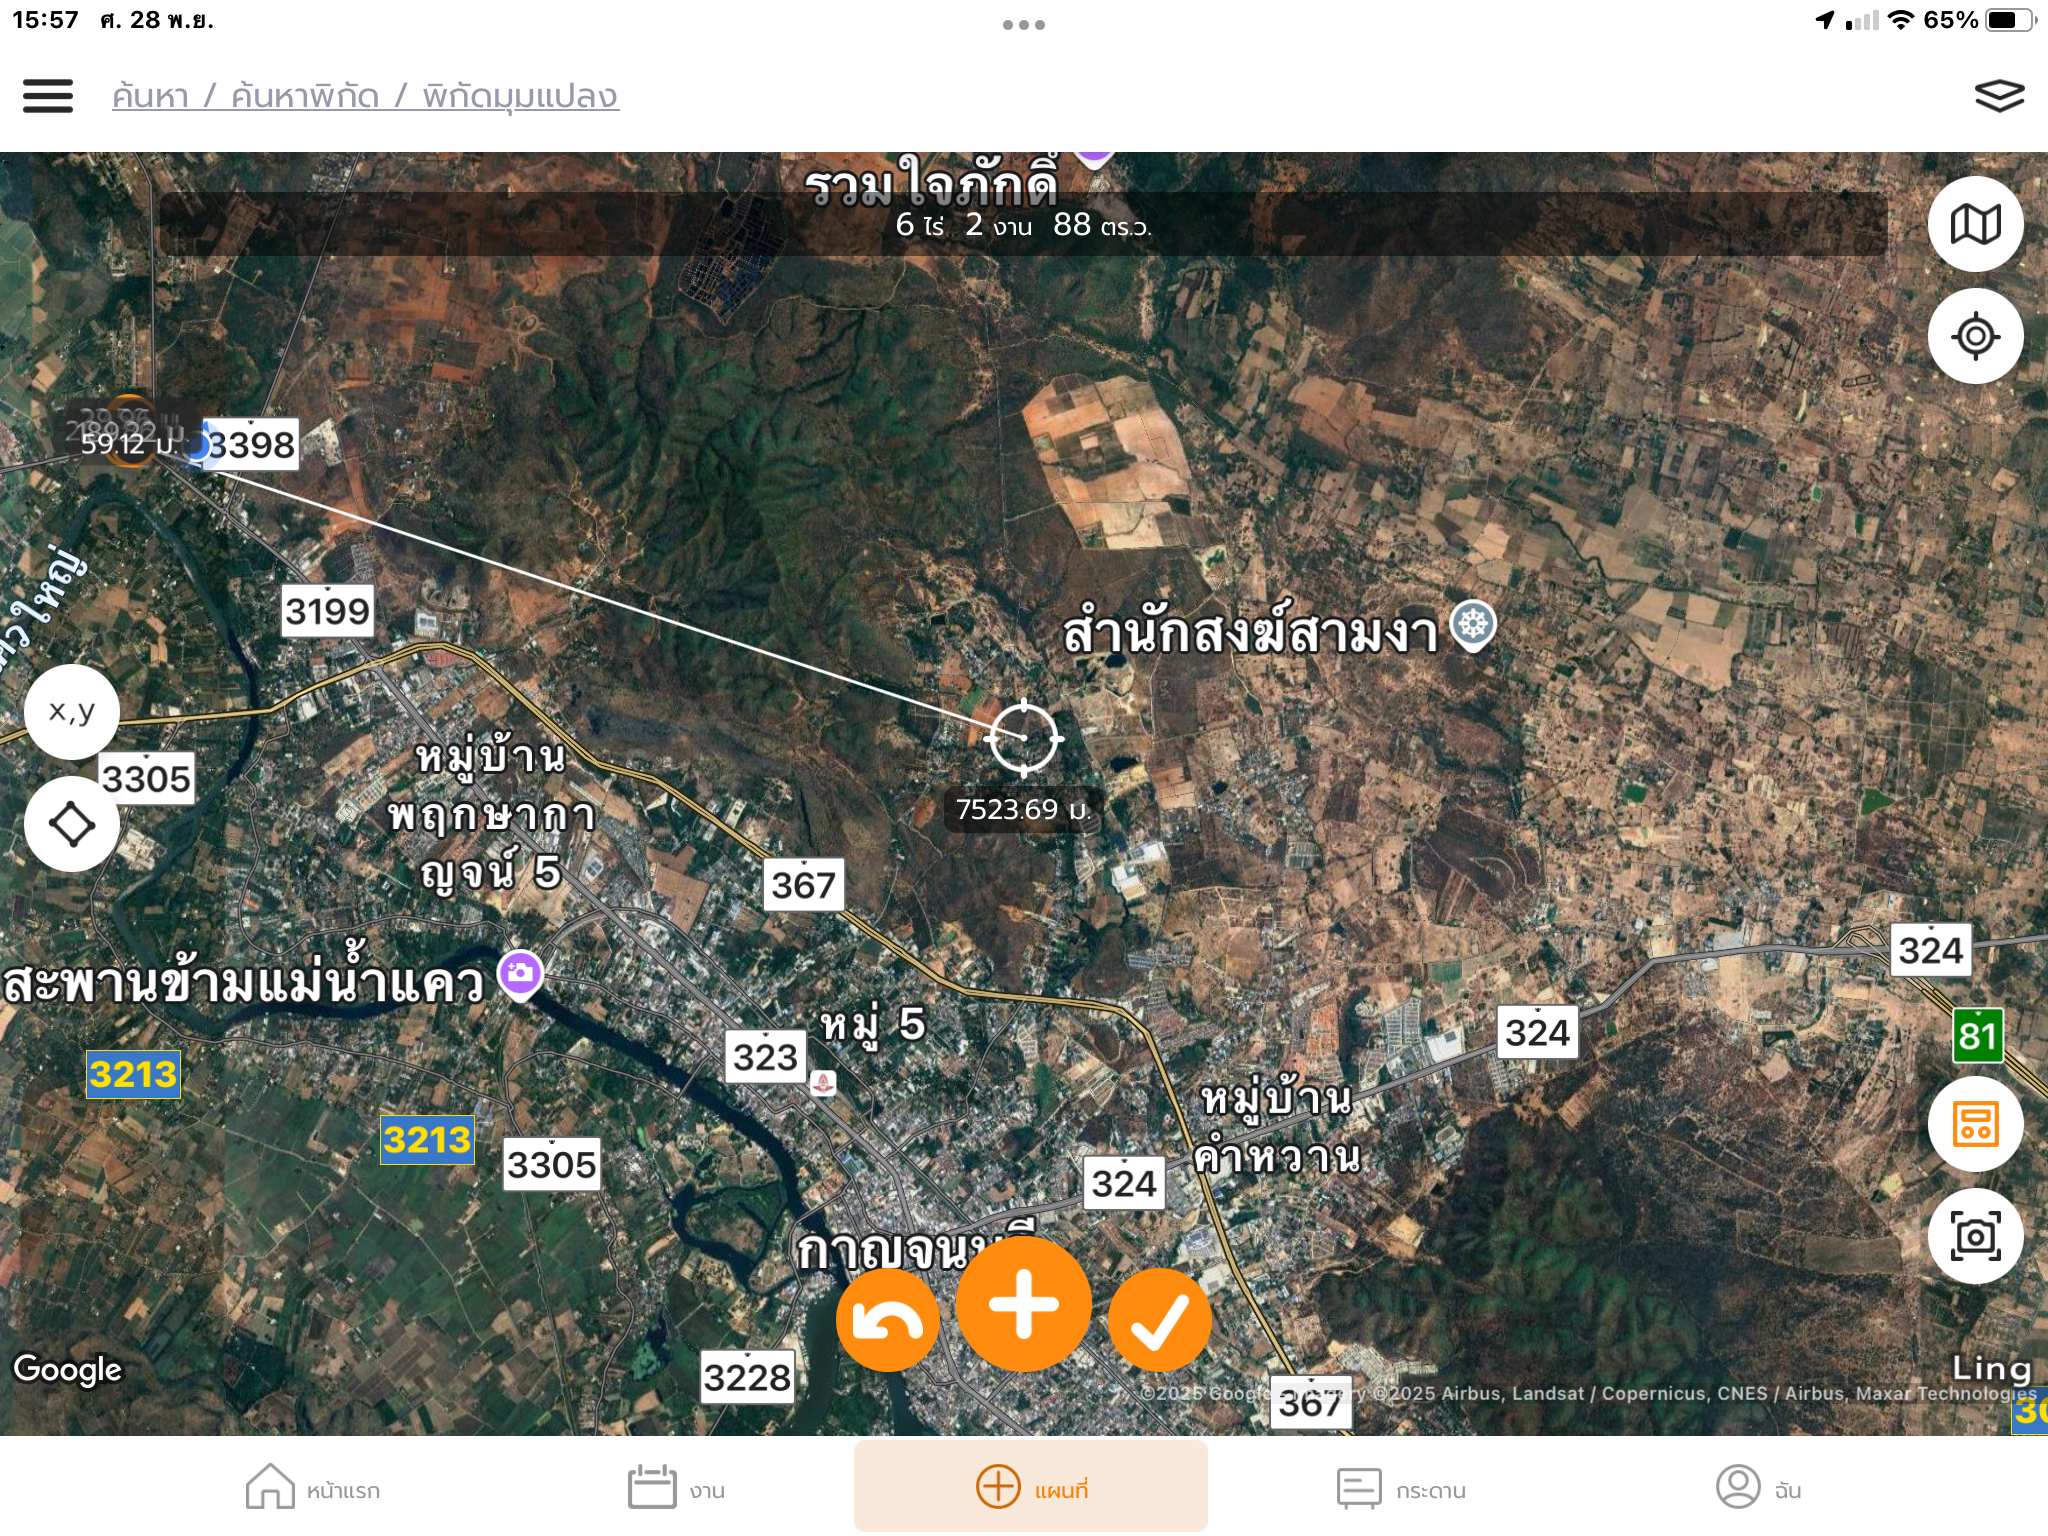This screenshot has width=2048, height=1536.
Task: Tap the purple camera pin at สะพานข้ามแม่น้ำแคว
Action: (520, 973)
